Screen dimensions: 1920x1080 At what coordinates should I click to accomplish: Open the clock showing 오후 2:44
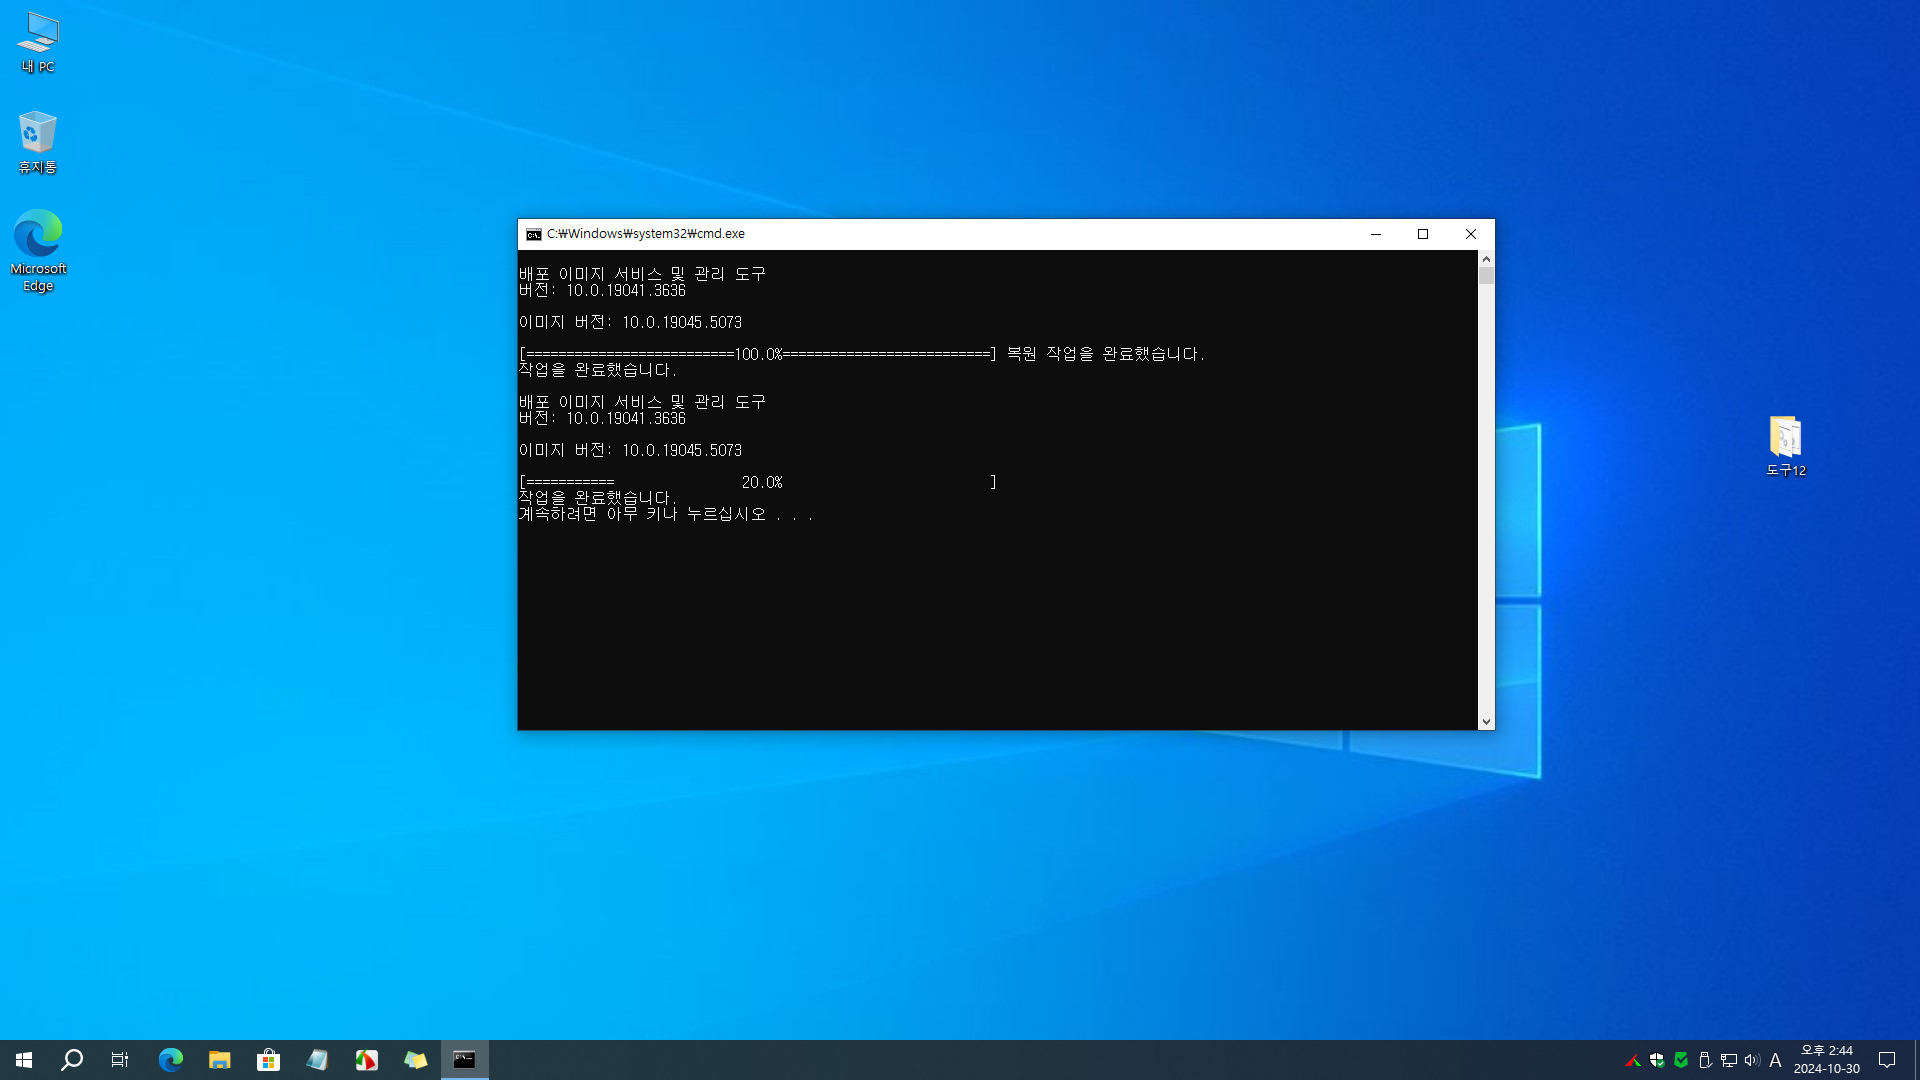(x=1827, y=1060)
